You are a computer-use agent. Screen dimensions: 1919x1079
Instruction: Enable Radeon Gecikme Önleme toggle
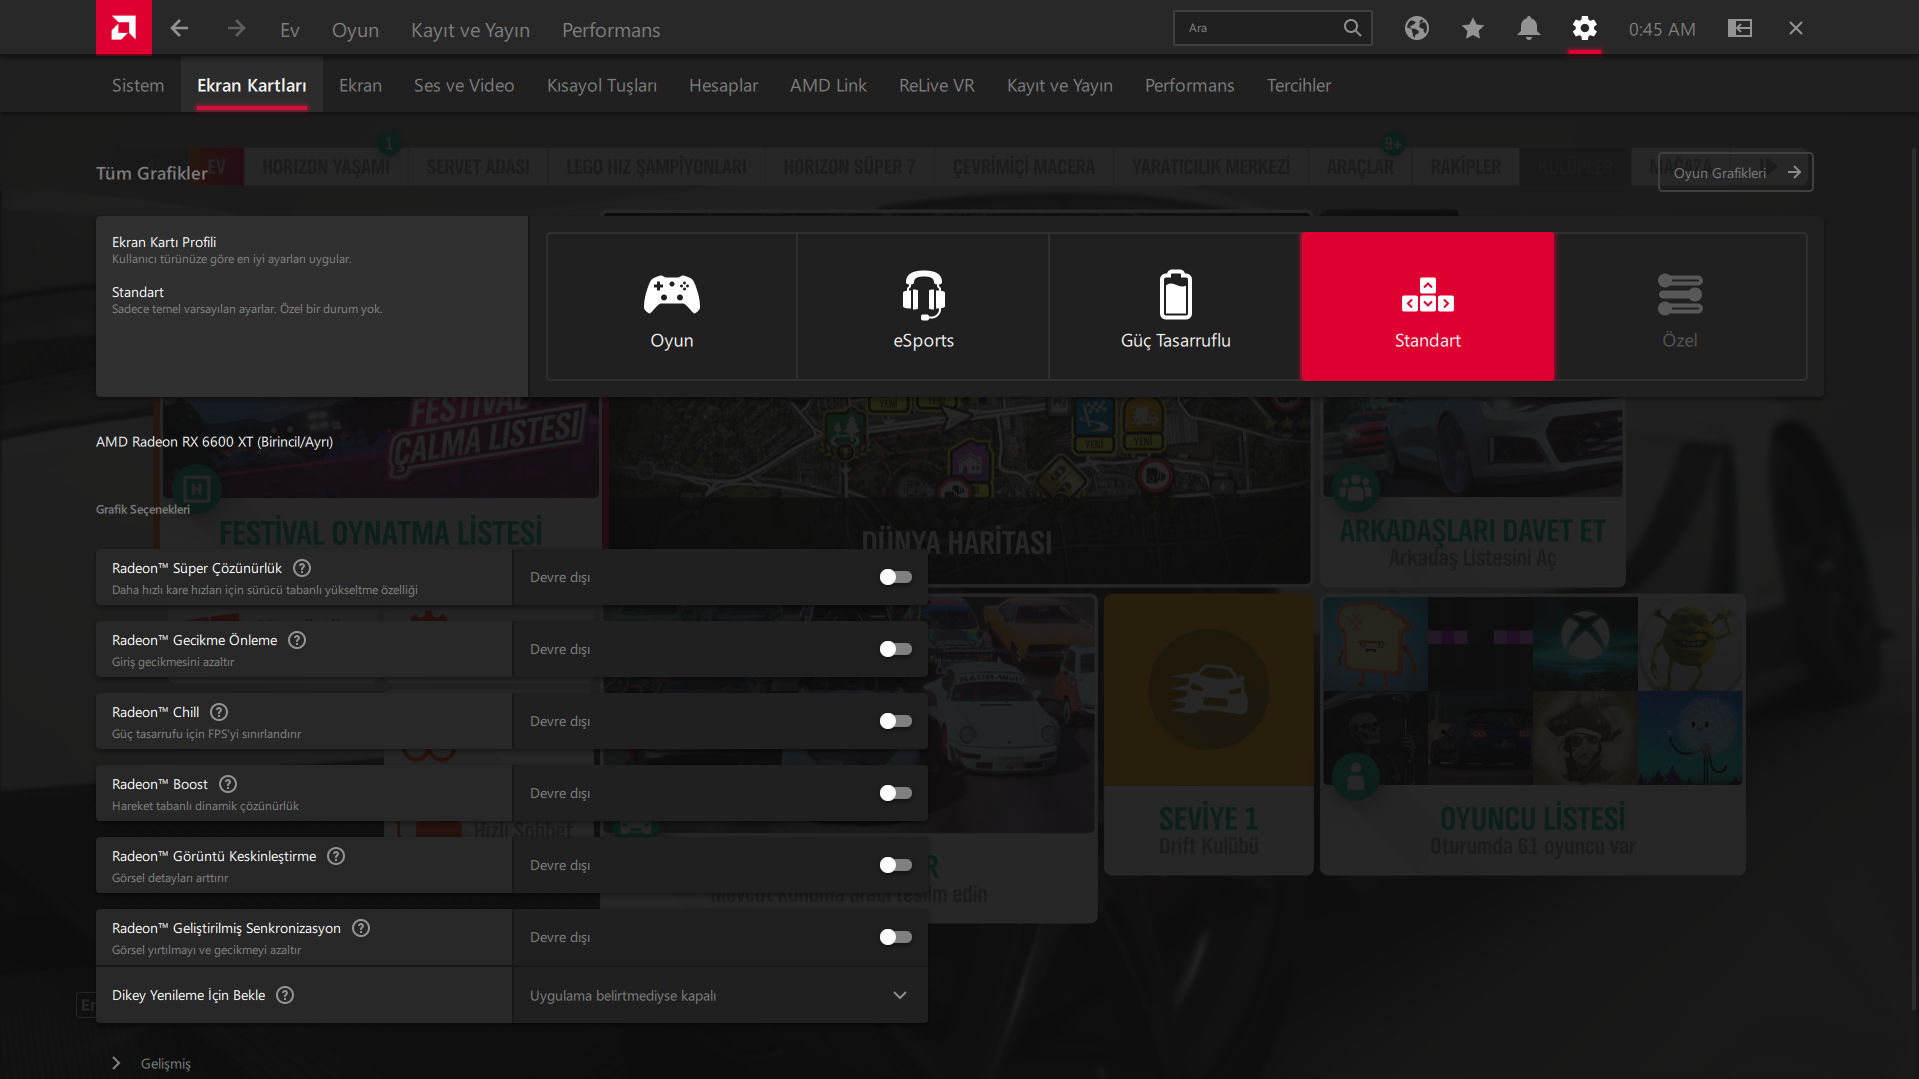click(x=895, y=649)
